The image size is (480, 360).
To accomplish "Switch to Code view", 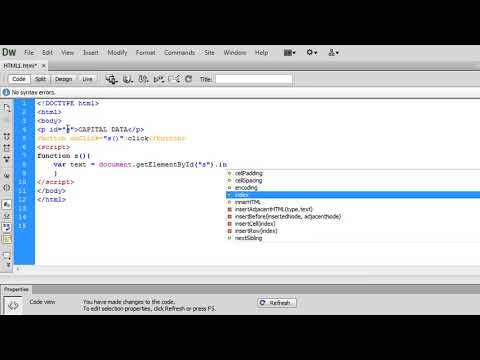I will click(x=19, y=79).
